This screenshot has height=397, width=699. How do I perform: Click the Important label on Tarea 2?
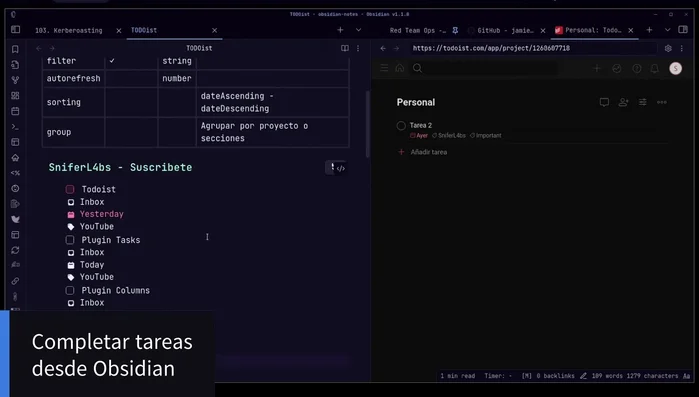pos(486,135)
